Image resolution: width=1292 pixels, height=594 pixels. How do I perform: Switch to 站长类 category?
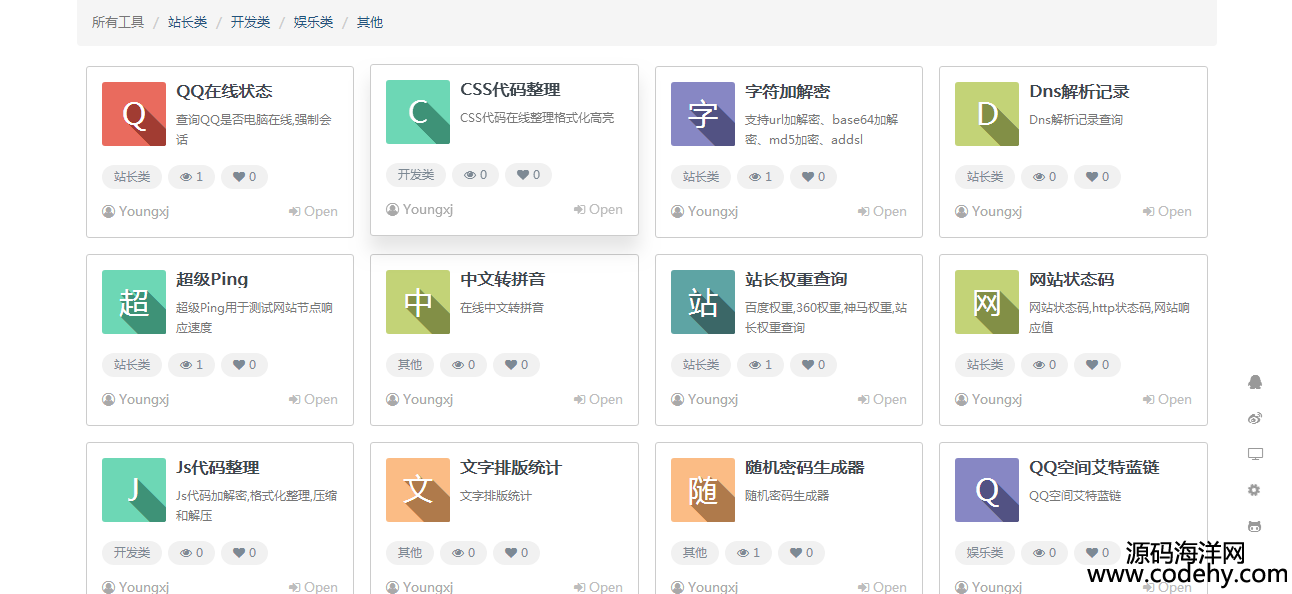pos(188,22)
